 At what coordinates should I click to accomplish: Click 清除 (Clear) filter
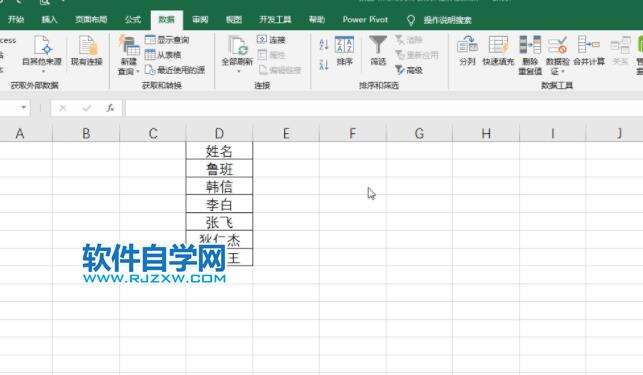(408, 40)
